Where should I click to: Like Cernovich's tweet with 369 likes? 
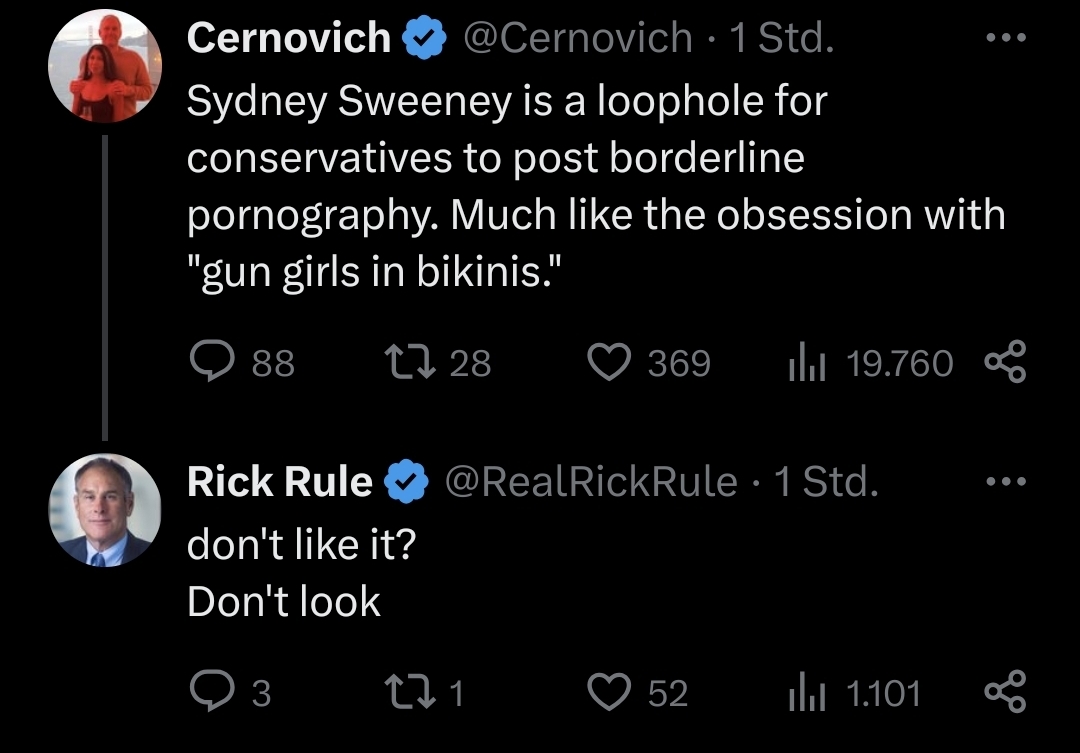click(x=648, y=362)
